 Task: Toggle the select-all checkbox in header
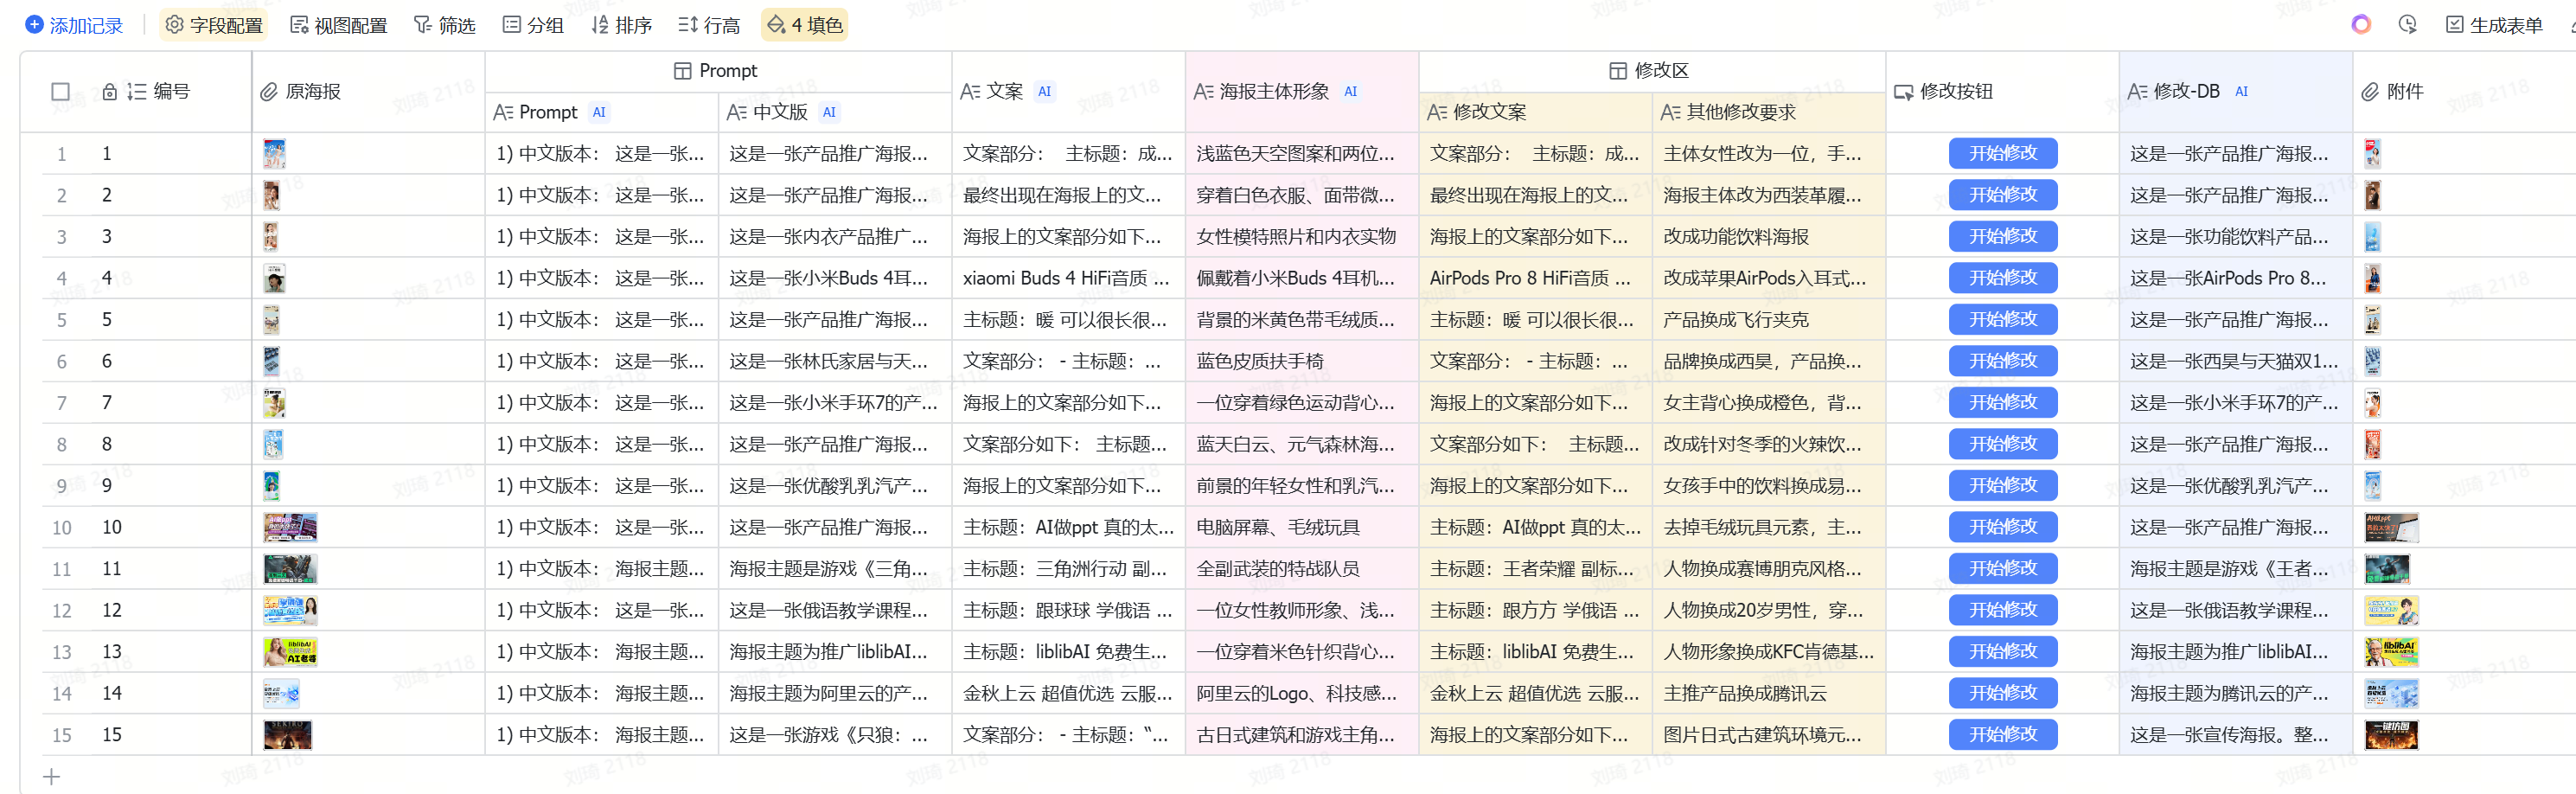[60, 92]
